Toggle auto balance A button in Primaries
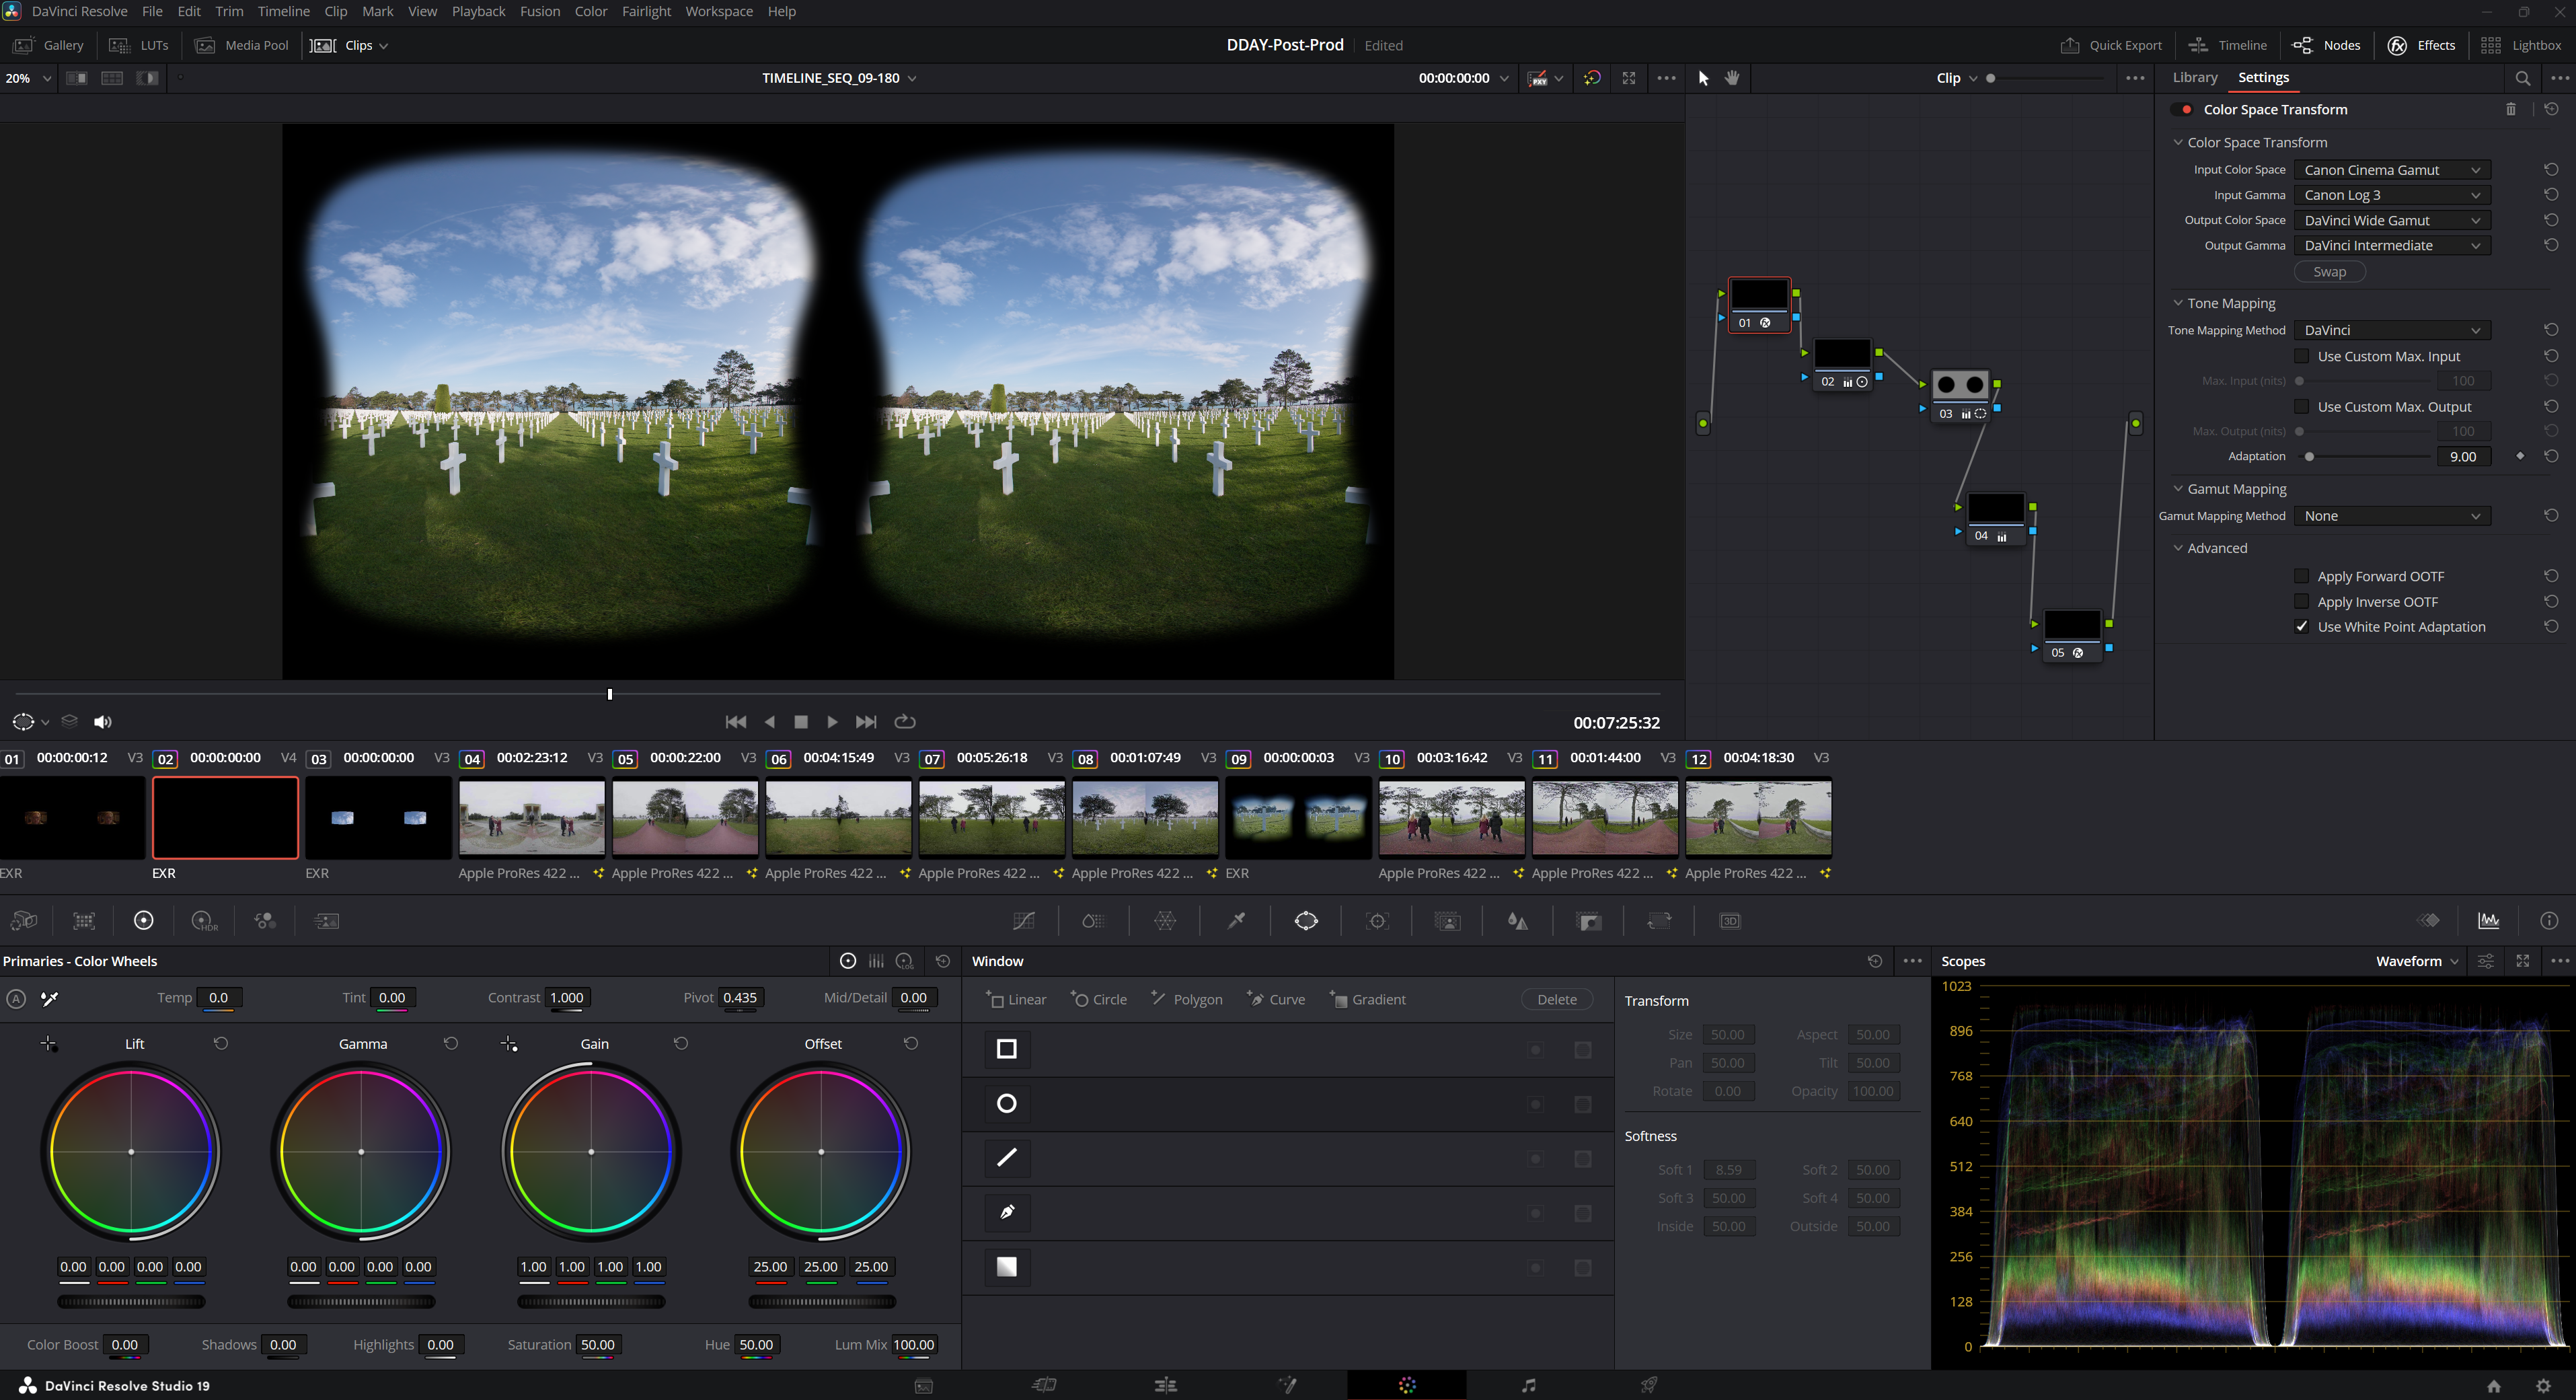Viewport: 2576px width, 1400px height. coord(16,999)
